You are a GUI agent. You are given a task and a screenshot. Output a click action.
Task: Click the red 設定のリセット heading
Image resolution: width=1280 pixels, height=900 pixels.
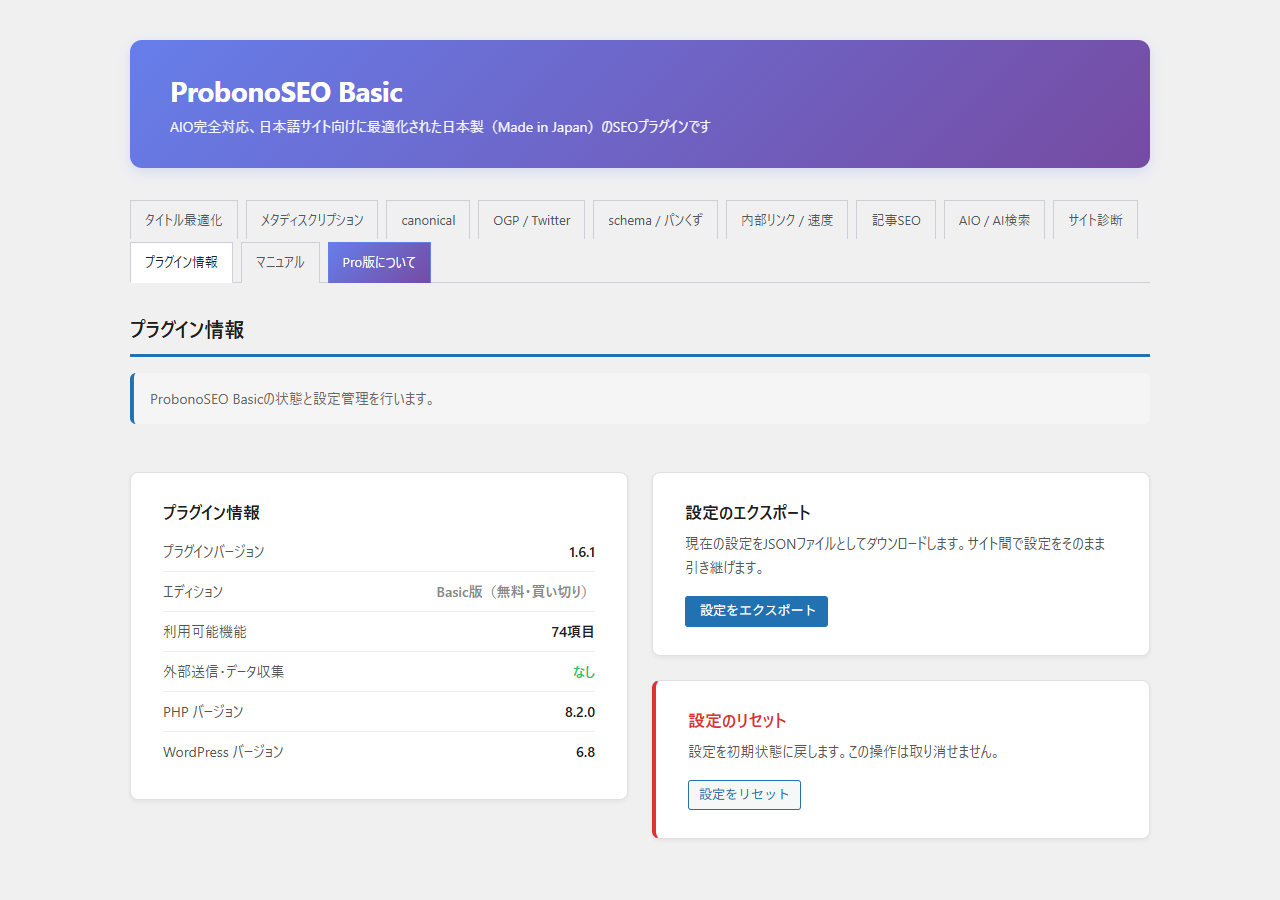coord(738,721)
